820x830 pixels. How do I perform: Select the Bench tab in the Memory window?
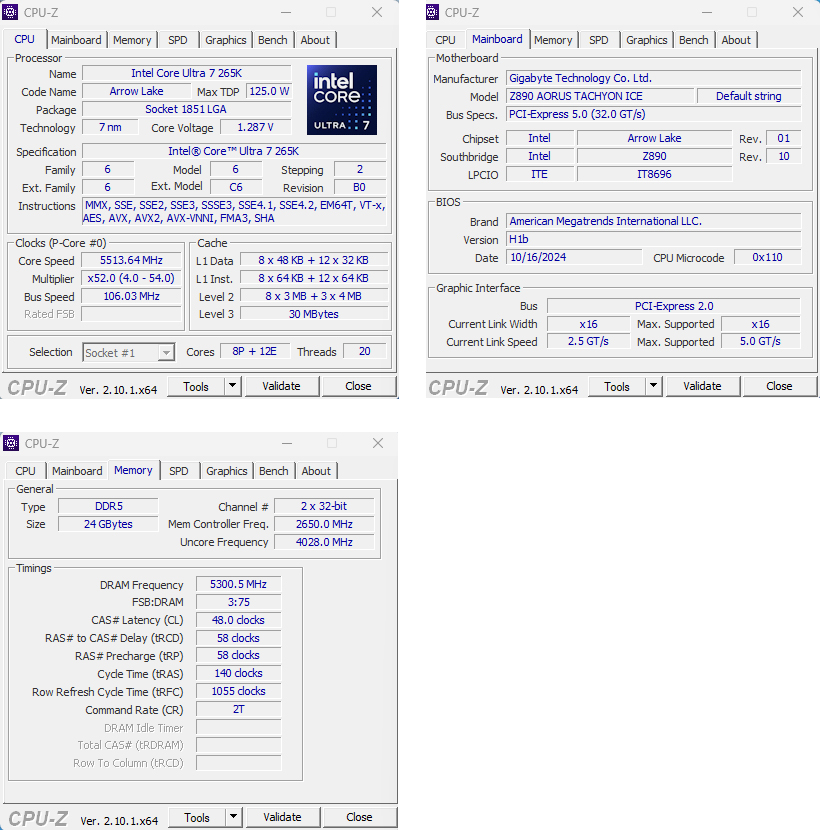(x=273, y=470)
